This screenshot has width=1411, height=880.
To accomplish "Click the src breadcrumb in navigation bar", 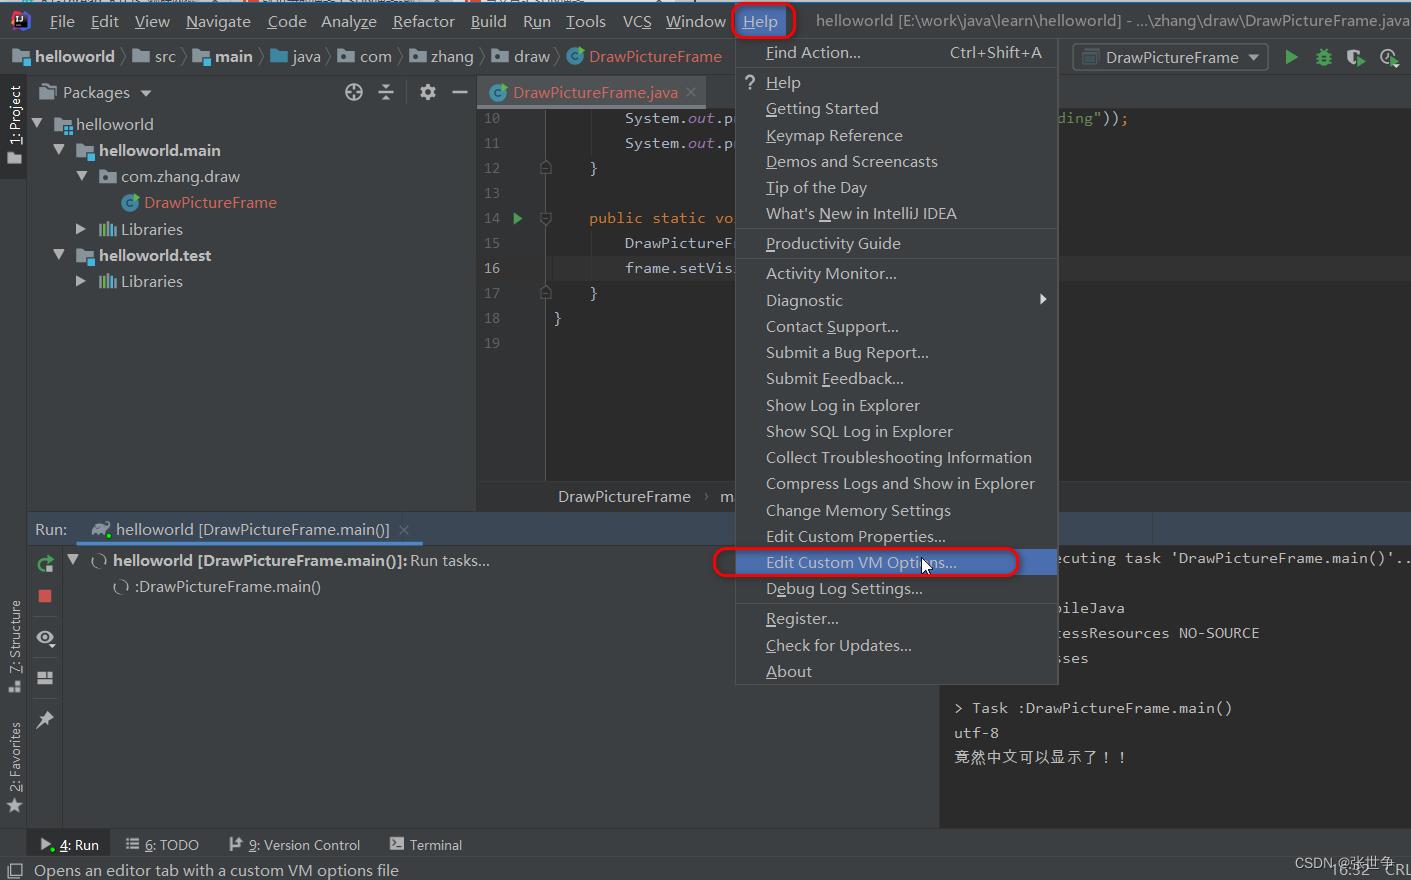I will 154,56.
